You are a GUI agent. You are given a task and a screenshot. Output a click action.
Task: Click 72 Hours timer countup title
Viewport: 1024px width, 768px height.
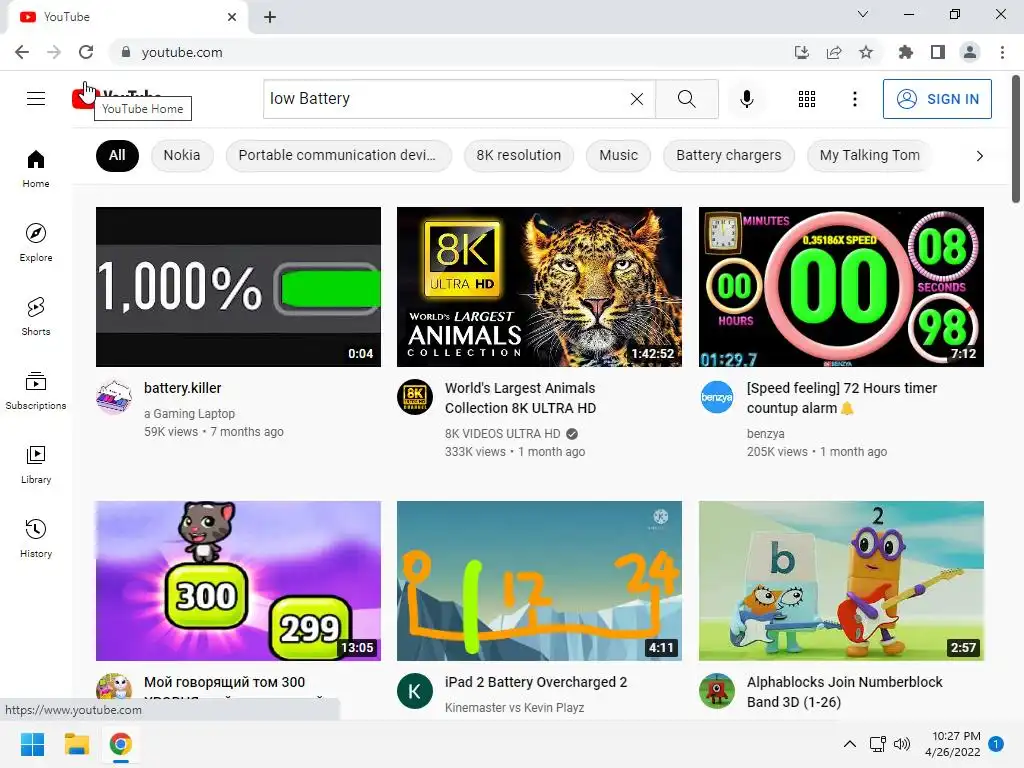(x=842, y=398)
